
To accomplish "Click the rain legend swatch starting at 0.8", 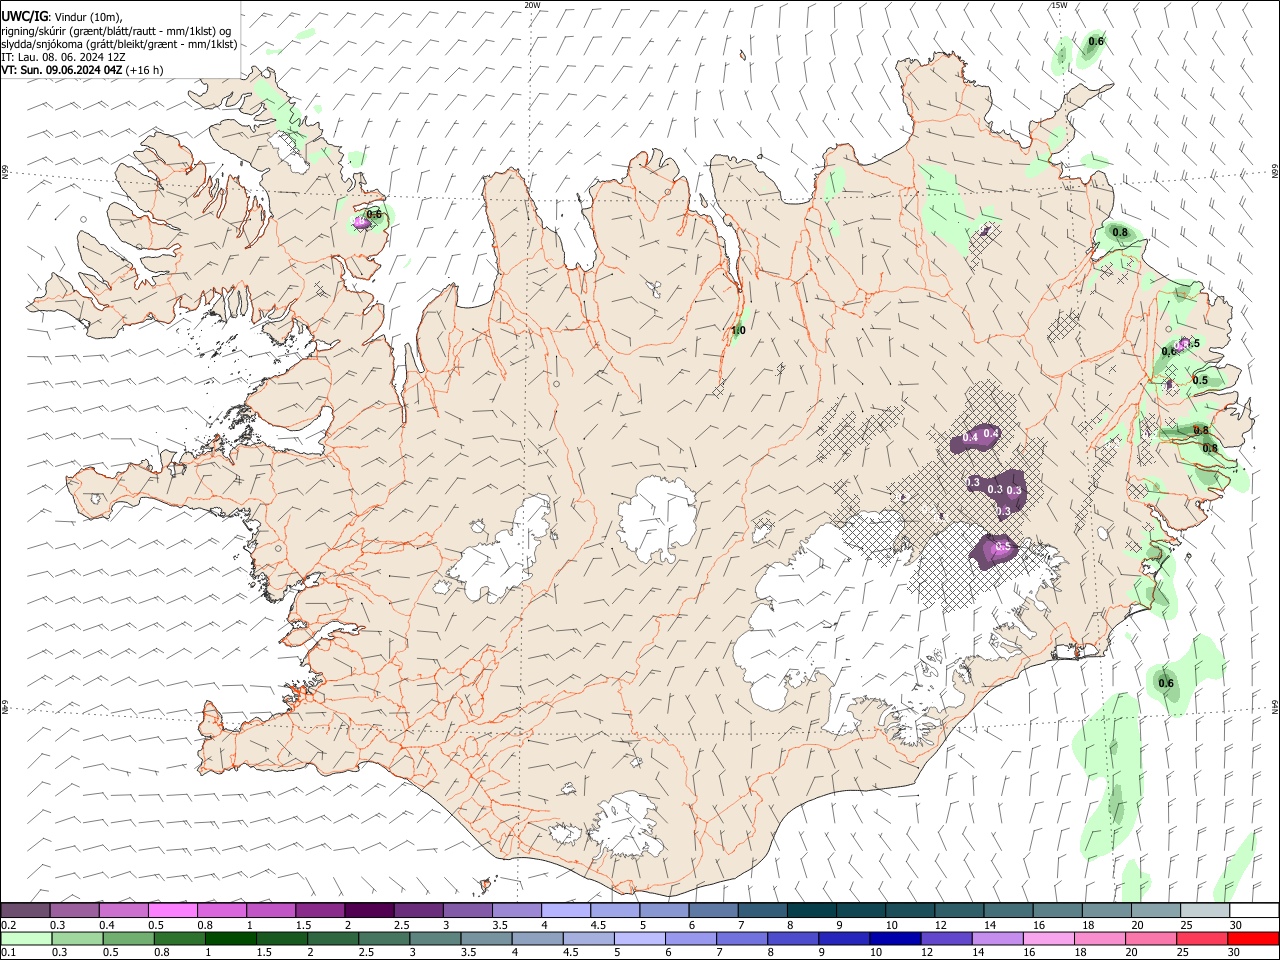I will coord(180,938).
